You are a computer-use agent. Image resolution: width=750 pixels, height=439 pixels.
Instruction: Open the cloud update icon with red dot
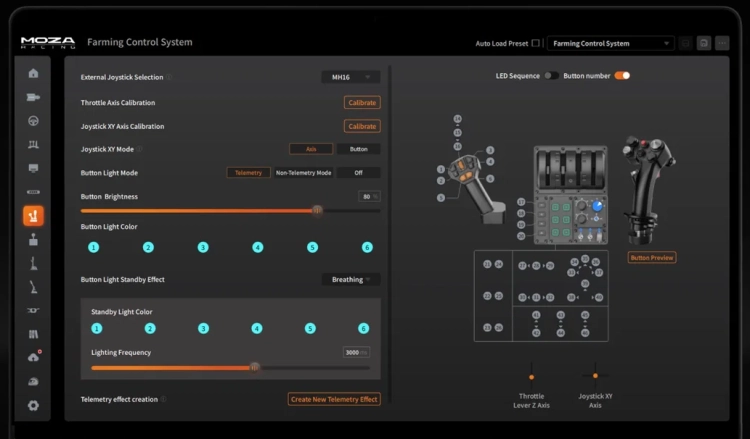click(x=34, y=357)
